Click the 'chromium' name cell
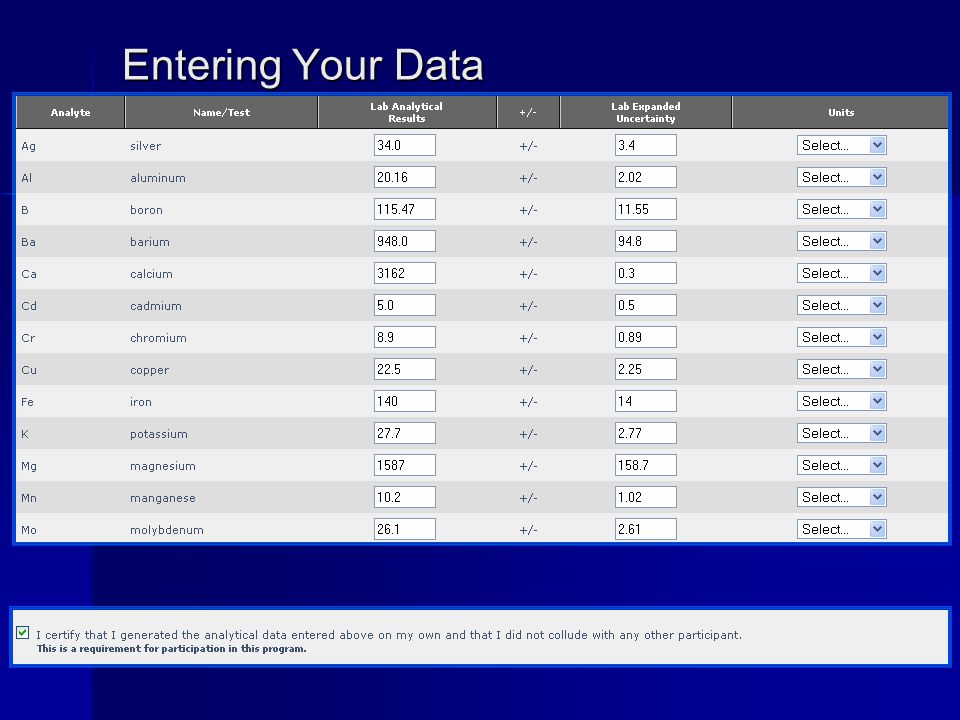960x720 pixels. click(x=158, y=338)
